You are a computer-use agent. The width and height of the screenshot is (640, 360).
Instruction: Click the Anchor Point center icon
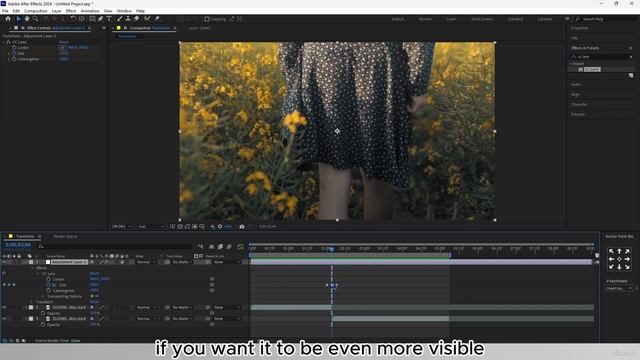[x=619, y=259]
